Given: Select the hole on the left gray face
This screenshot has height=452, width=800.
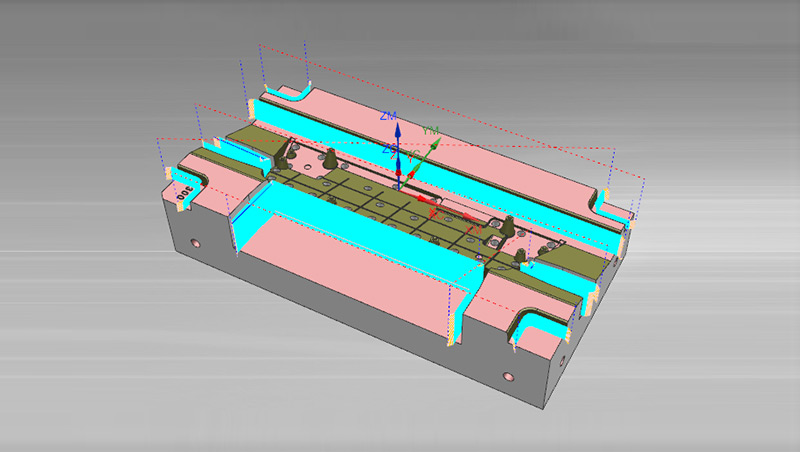Looking at the screenshot, I should [x=196, y=243].
